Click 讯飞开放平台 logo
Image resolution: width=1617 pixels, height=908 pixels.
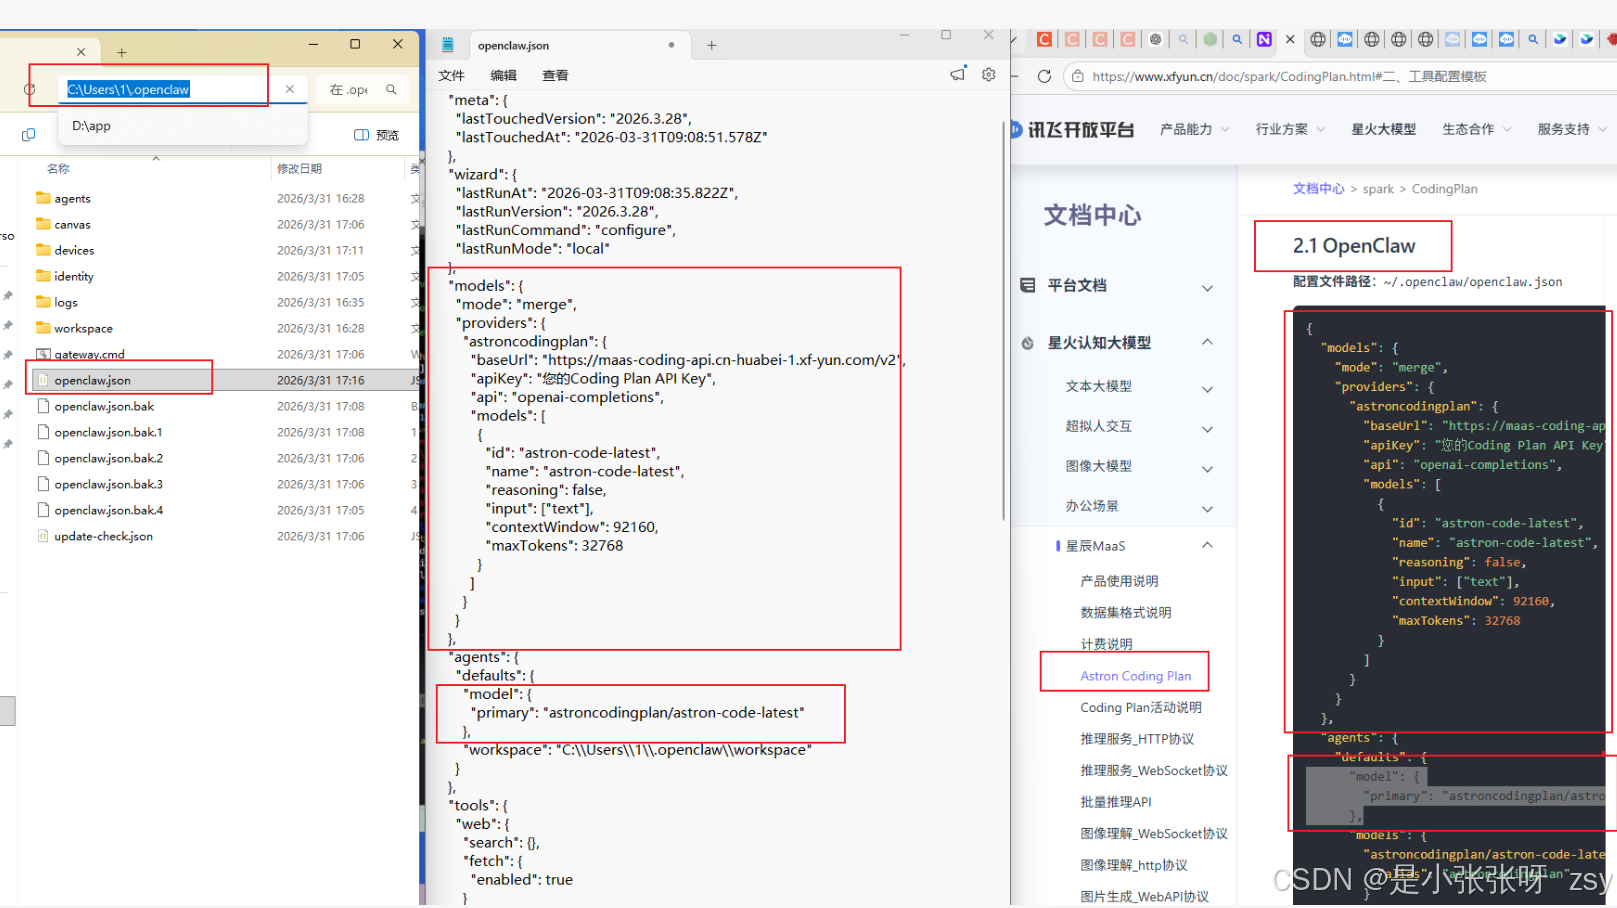pyautogui.click(x=1071, y=130)
